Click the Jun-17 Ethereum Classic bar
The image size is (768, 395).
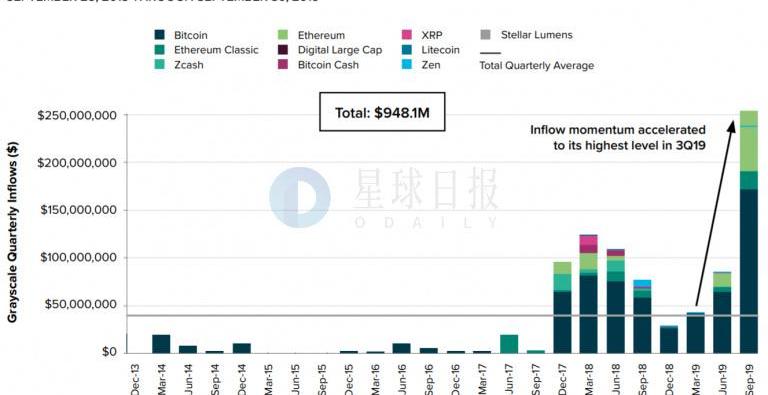point(508,344)
